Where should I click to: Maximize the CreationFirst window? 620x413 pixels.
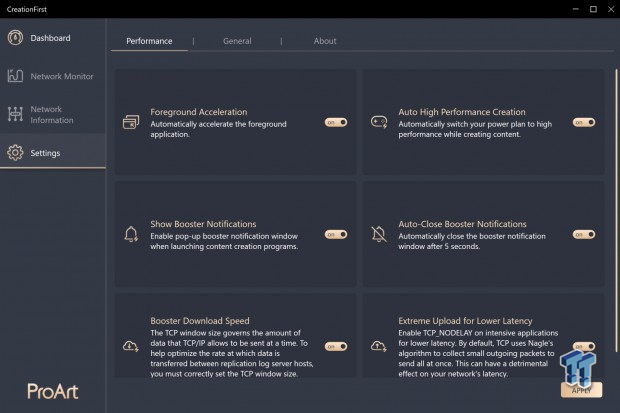[593, 9]
